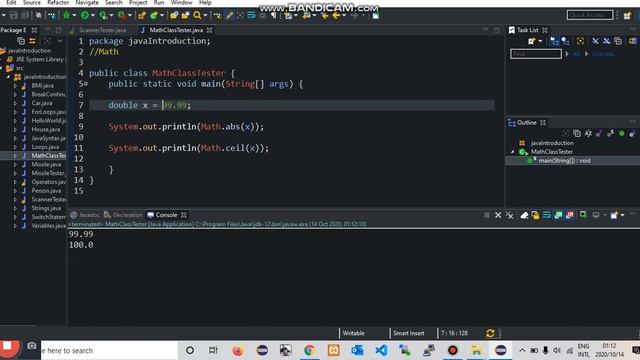Create a new Java class
This screenshot has width=640, height=360.
click(x=154, y=16)
